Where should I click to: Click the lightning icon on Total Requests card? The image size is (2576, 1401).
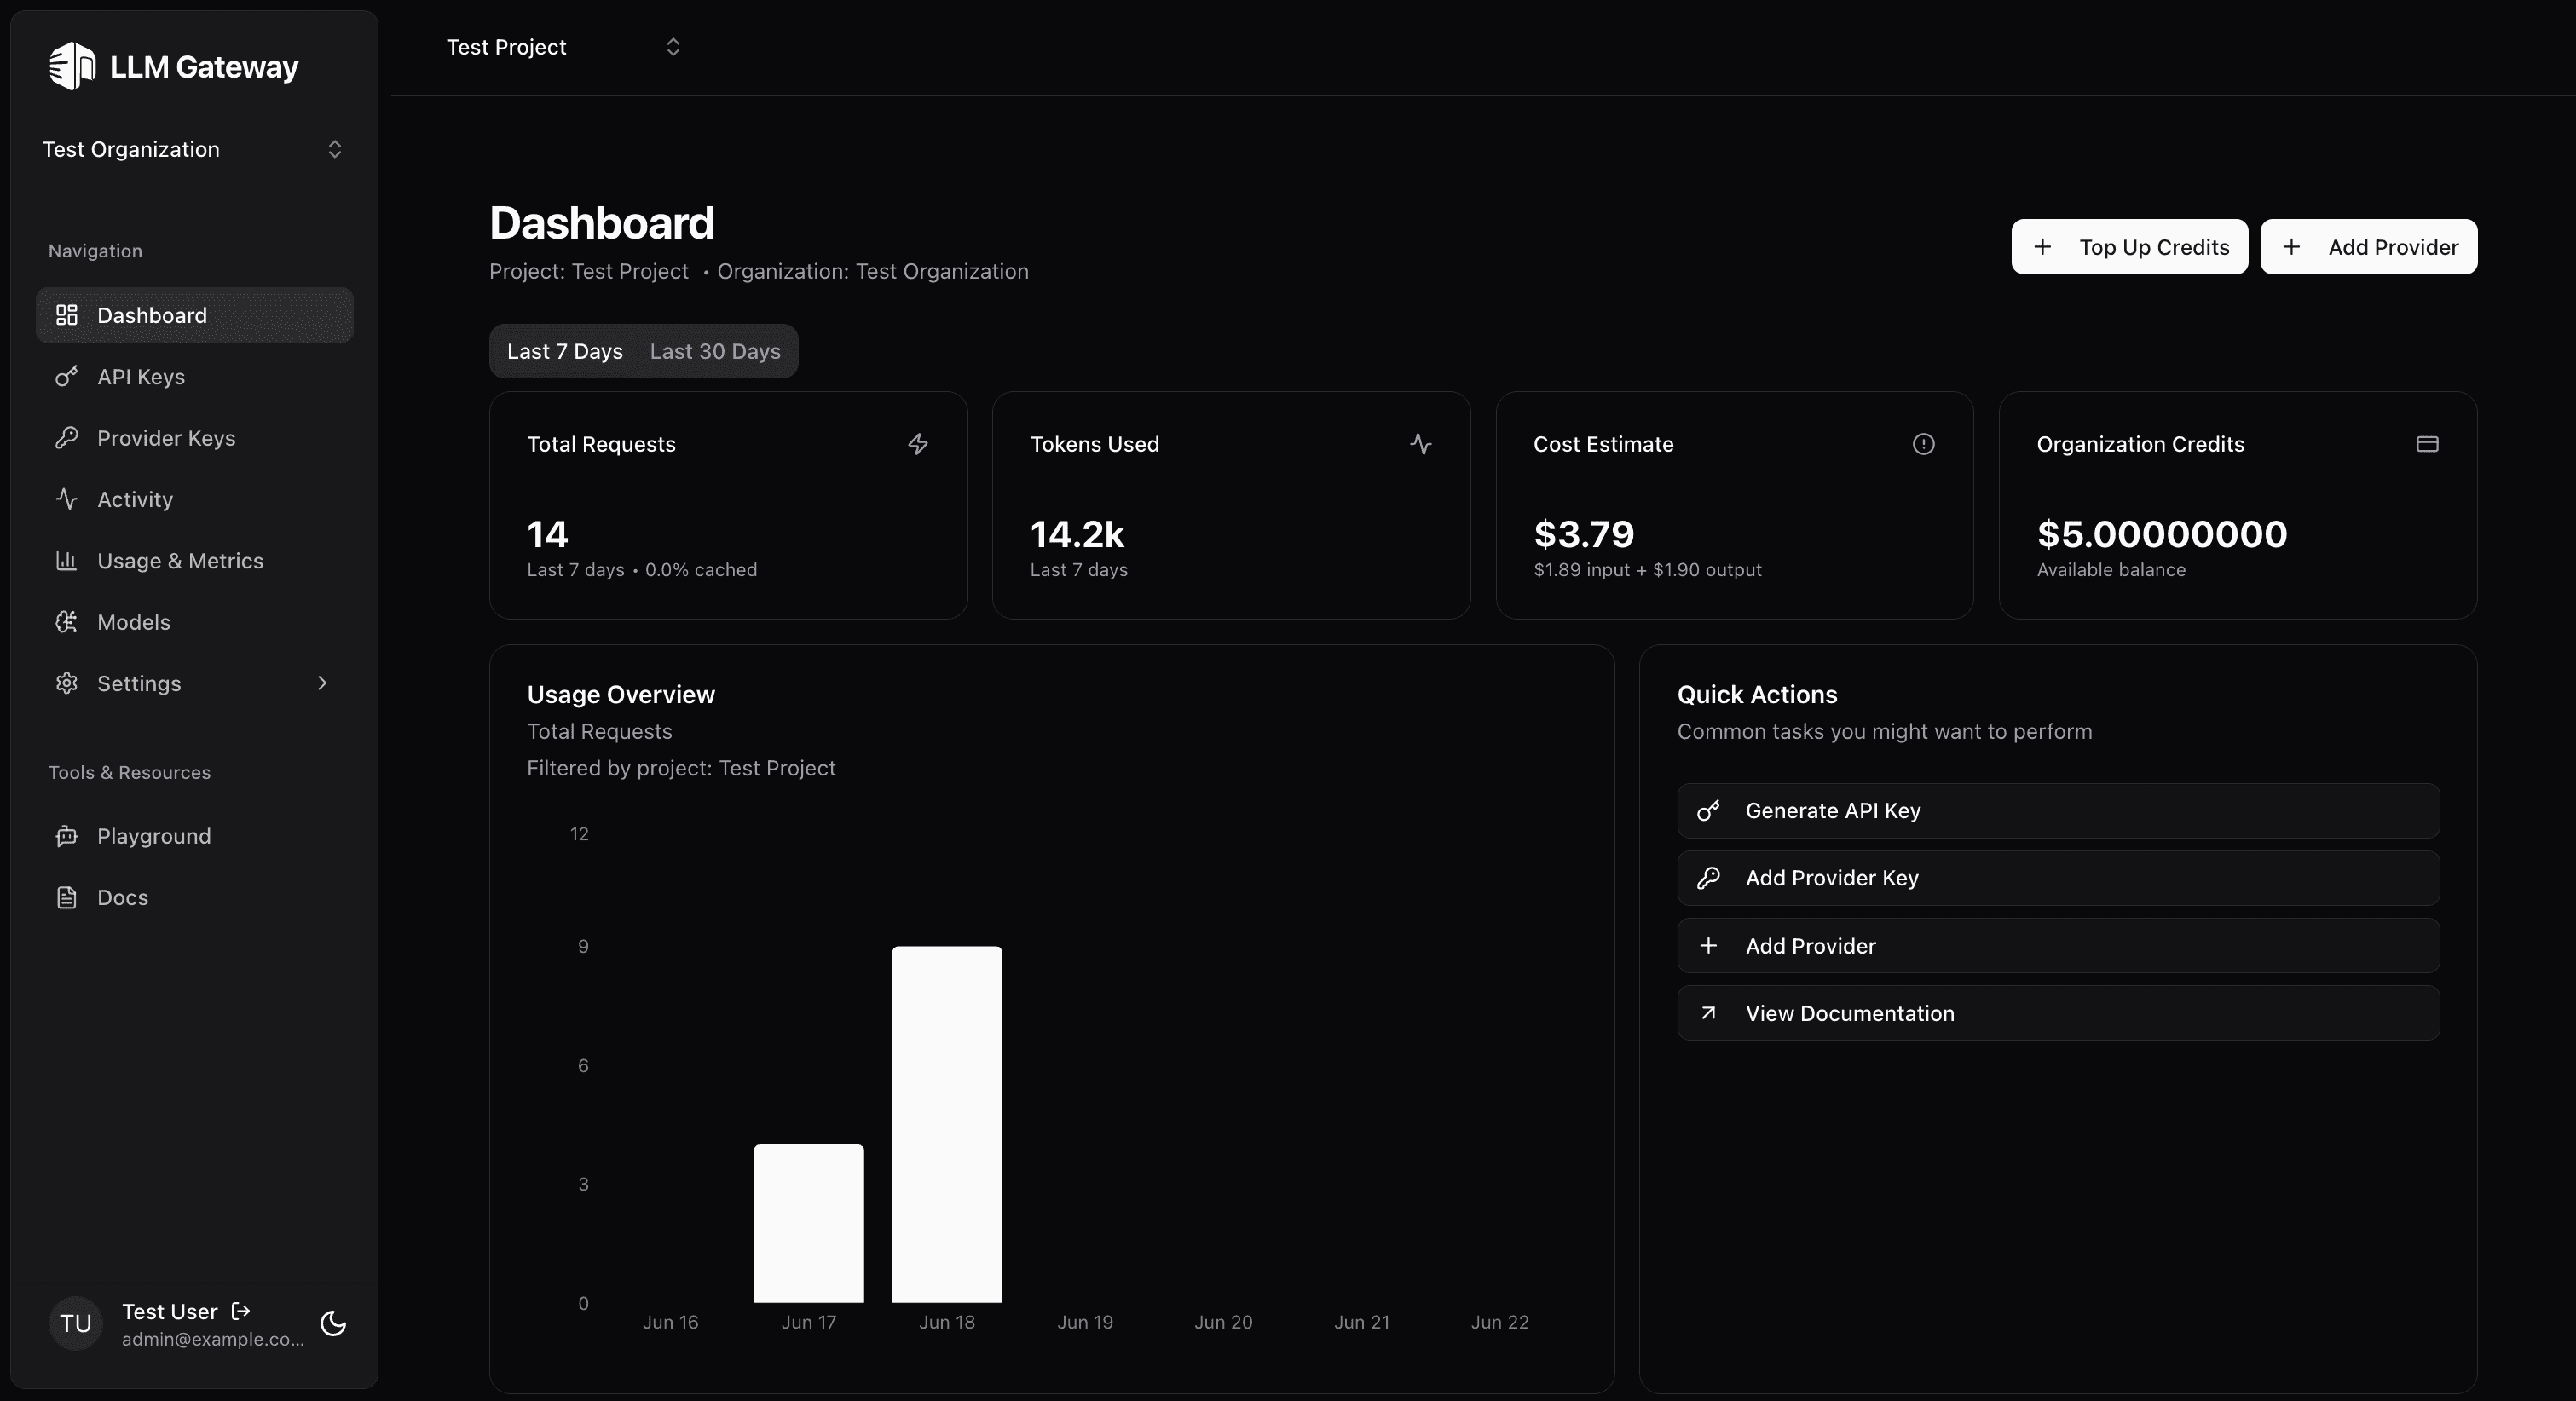tap(917, 444)
